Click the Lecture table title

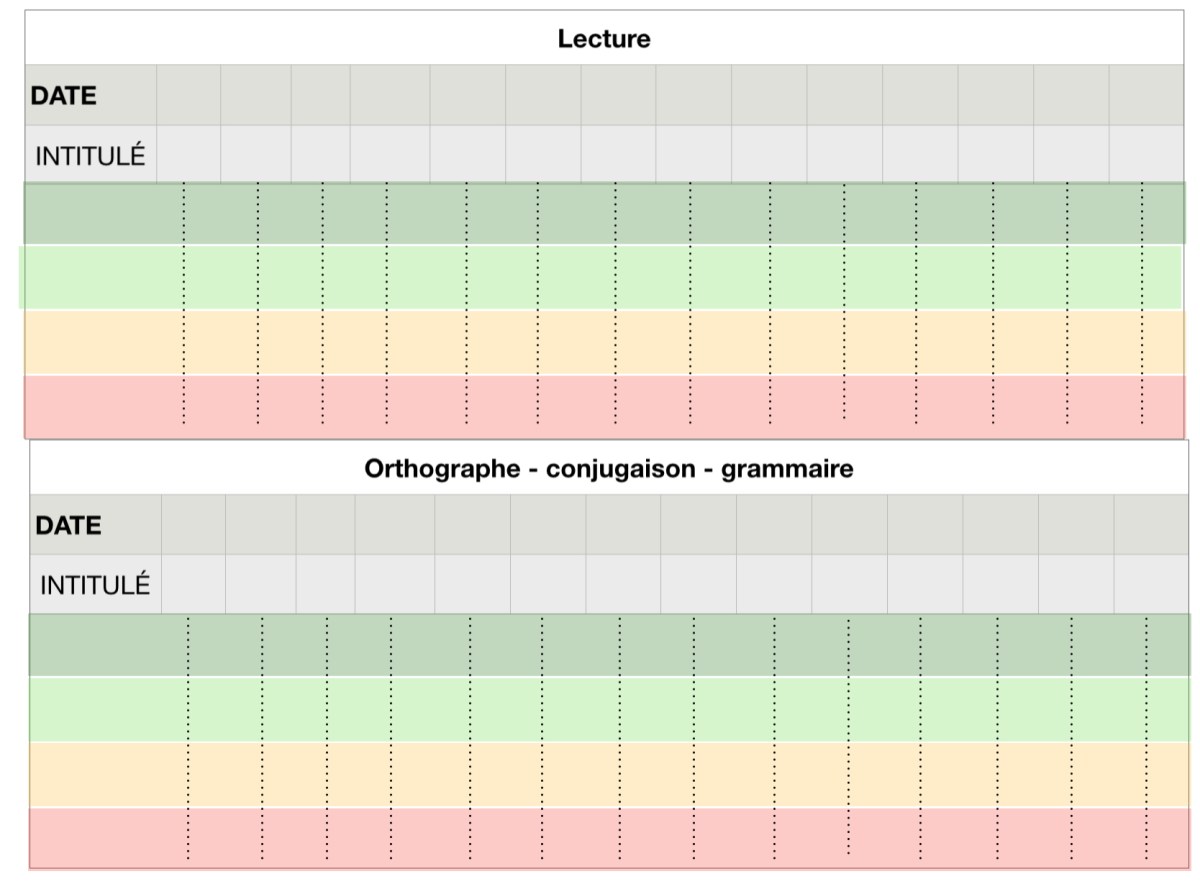coord(604,39)
